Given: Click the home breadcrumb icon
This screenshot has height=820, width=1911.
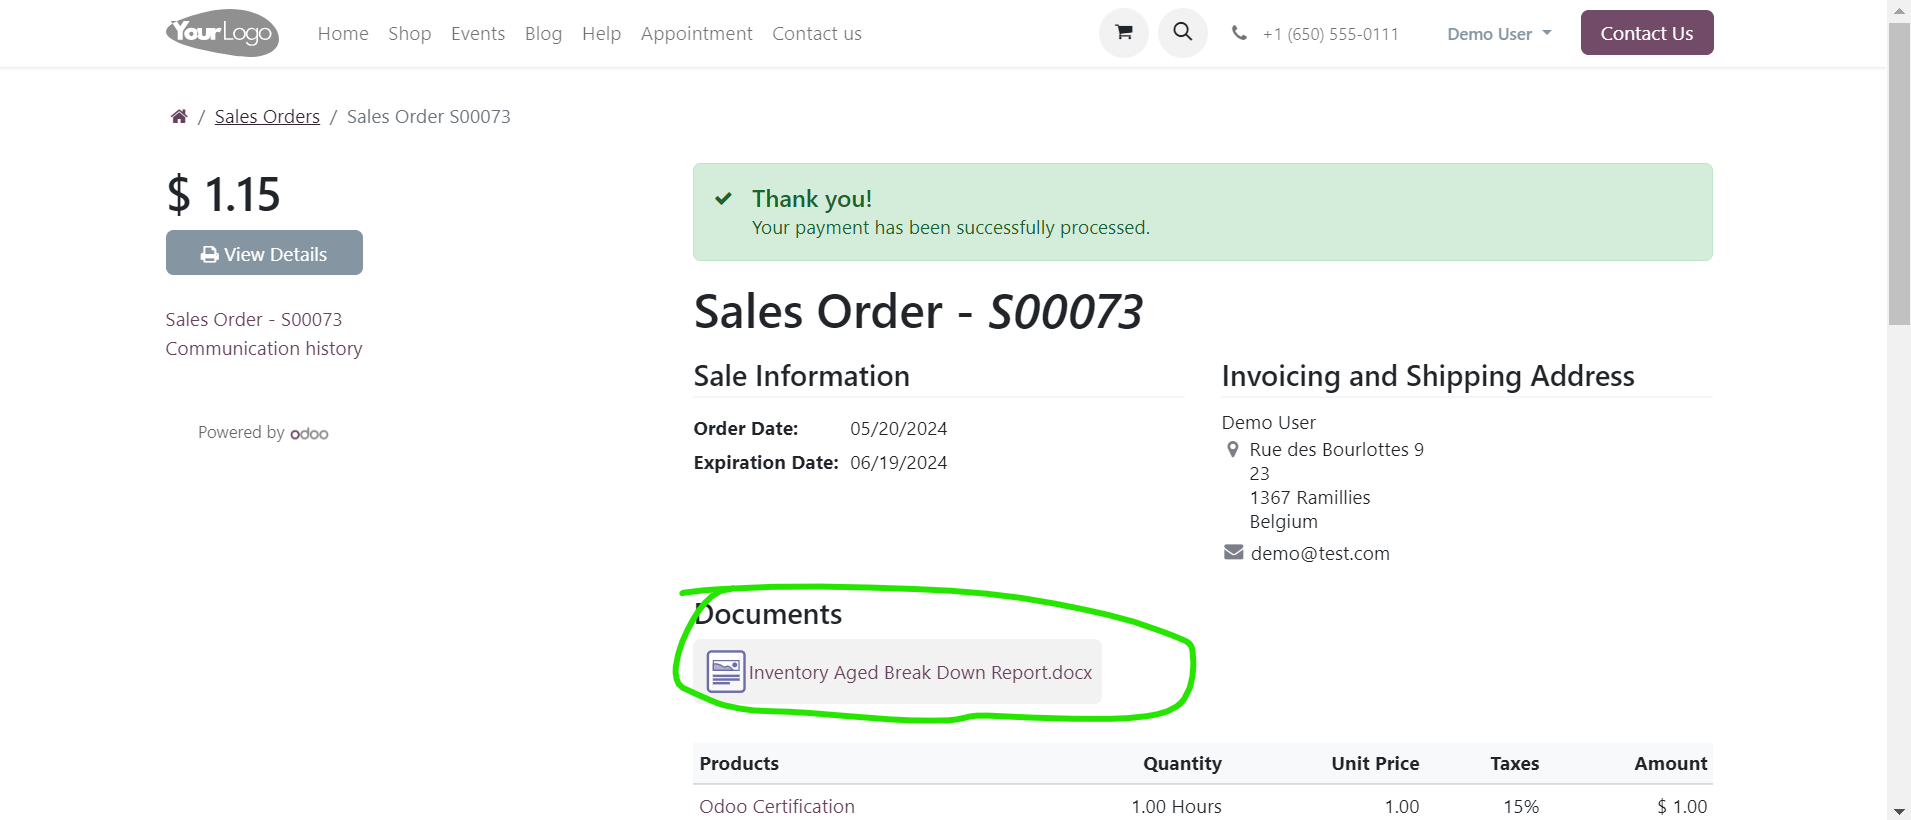Looking at the screenshot, I should [179, 117].
